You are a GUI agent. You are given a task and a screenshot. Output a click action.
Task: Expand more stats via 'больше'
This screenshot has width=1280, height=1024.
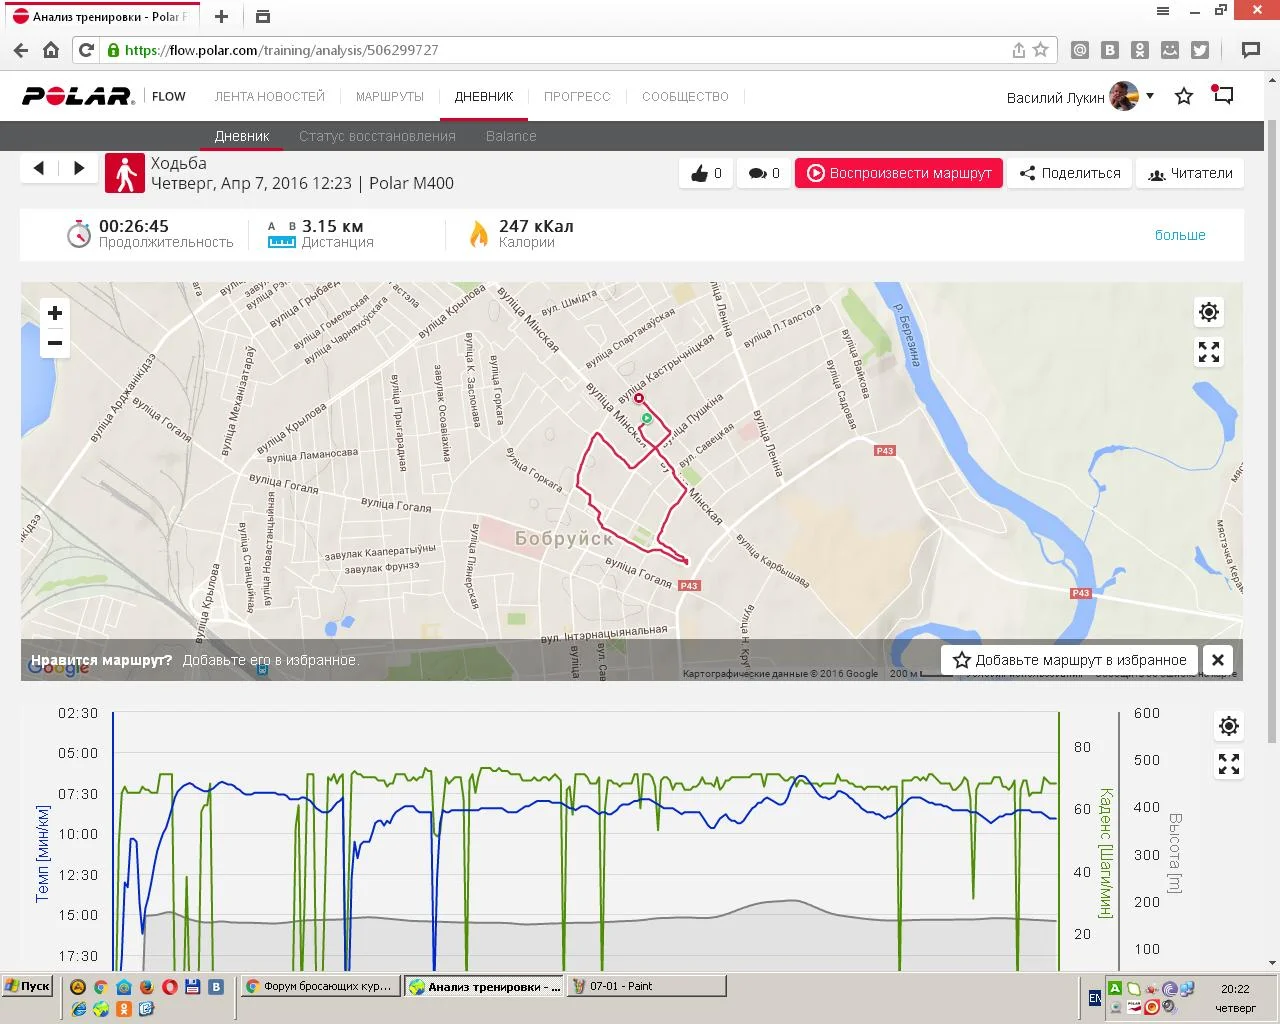click(1180, 235)
